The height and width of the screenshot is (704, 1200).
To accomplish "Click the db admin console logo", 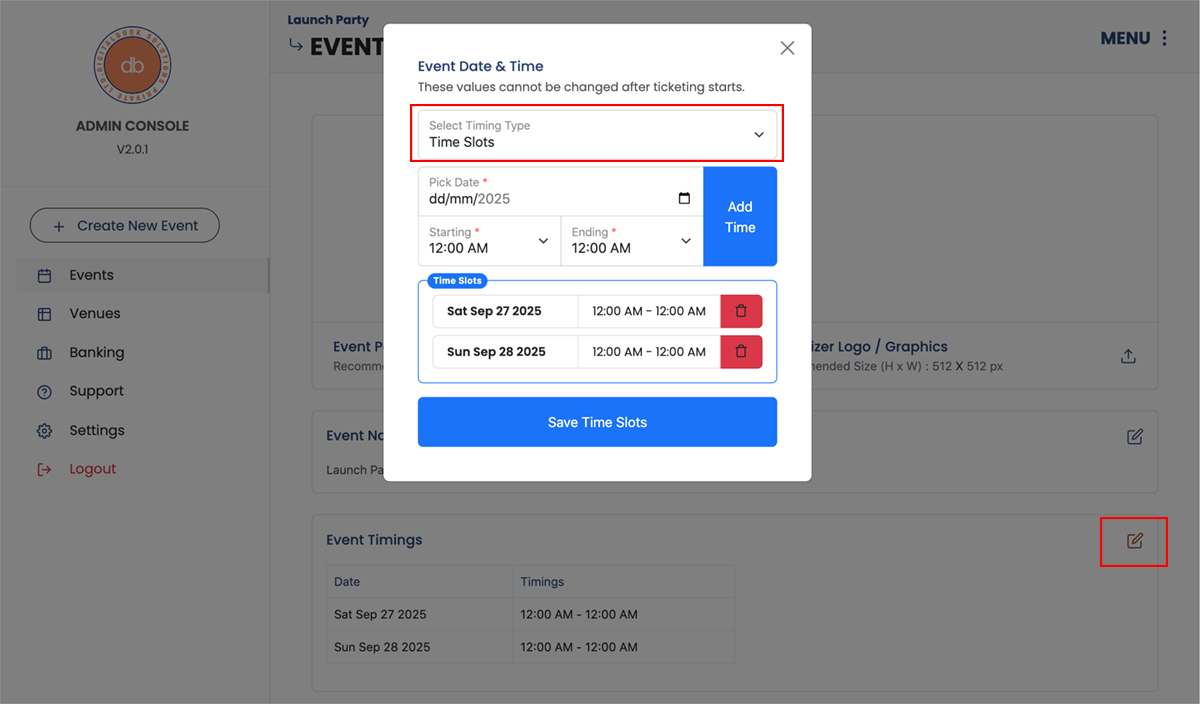I will 132,66.
